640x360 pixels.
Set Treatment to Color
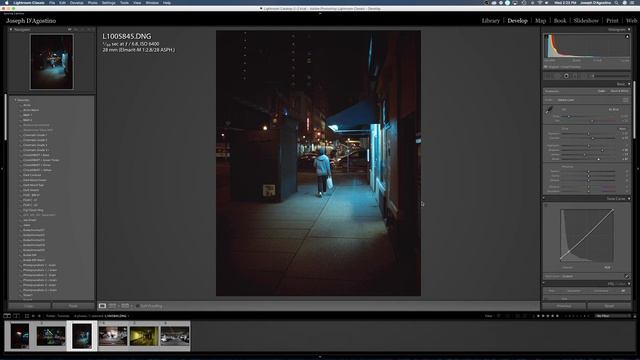point(601,91)
